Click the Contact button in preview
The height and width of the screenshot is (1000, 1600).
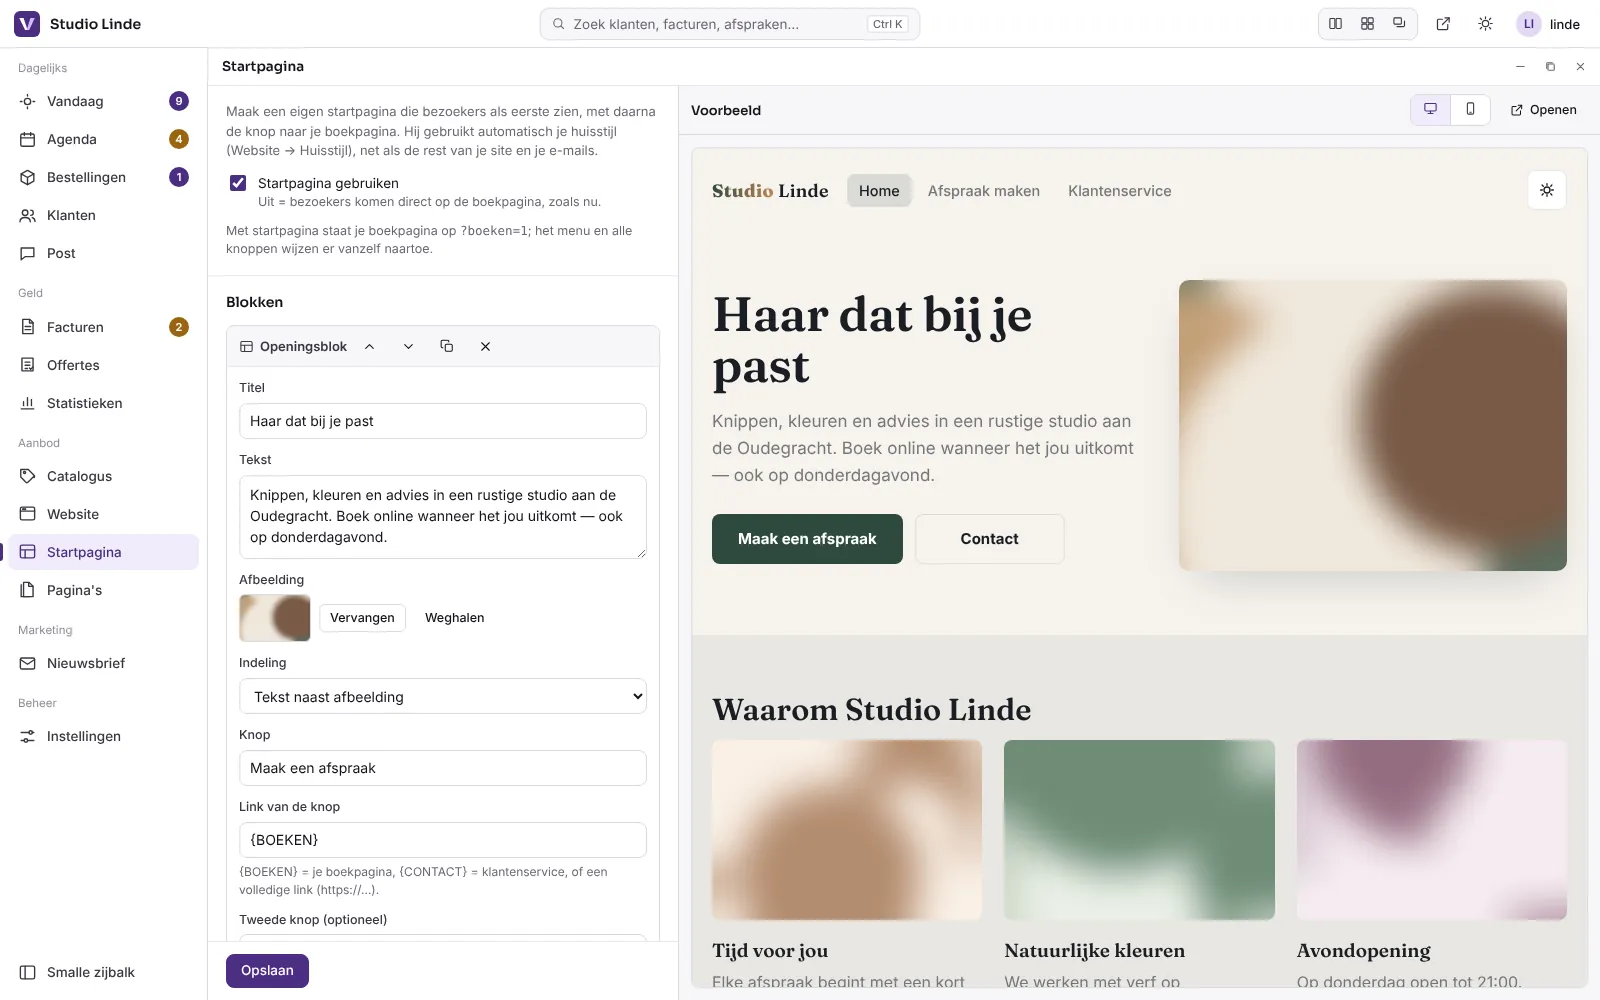(x=989, y=539)
